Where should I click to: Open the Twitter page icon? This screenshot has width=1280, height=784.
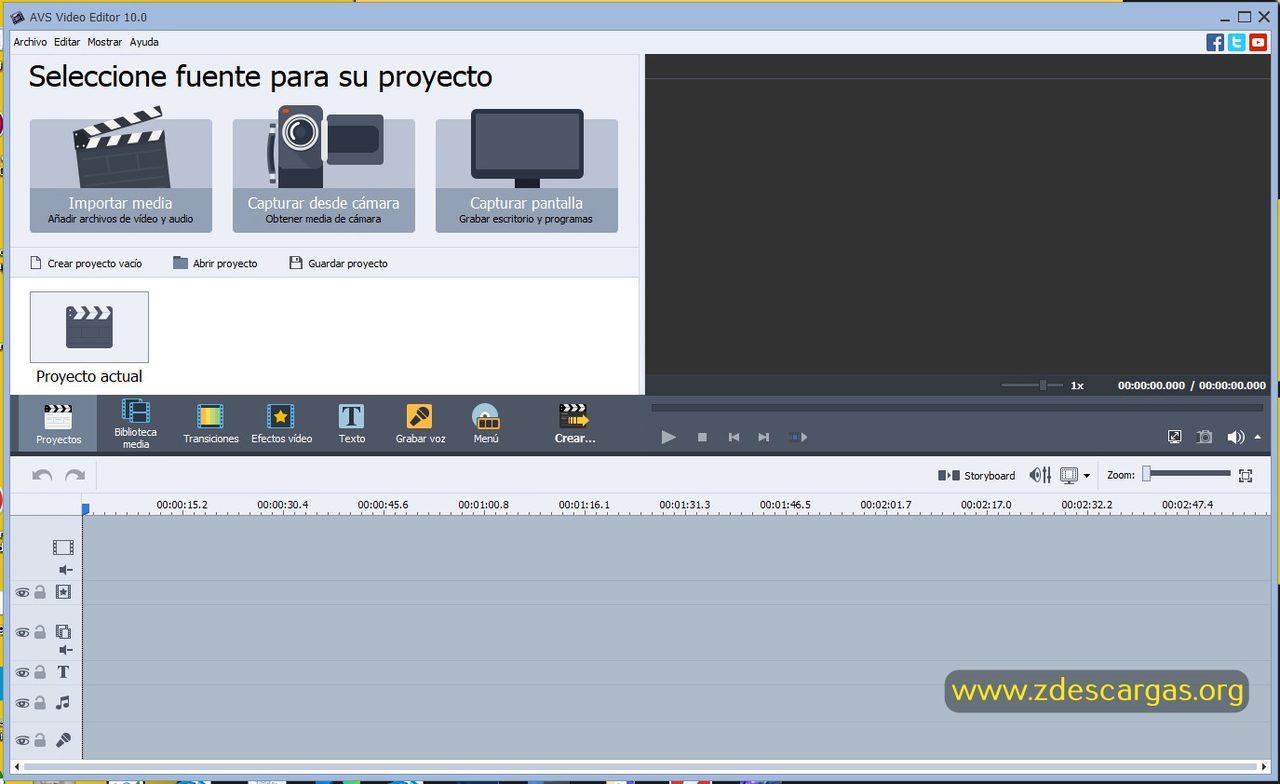[1237, 42]
